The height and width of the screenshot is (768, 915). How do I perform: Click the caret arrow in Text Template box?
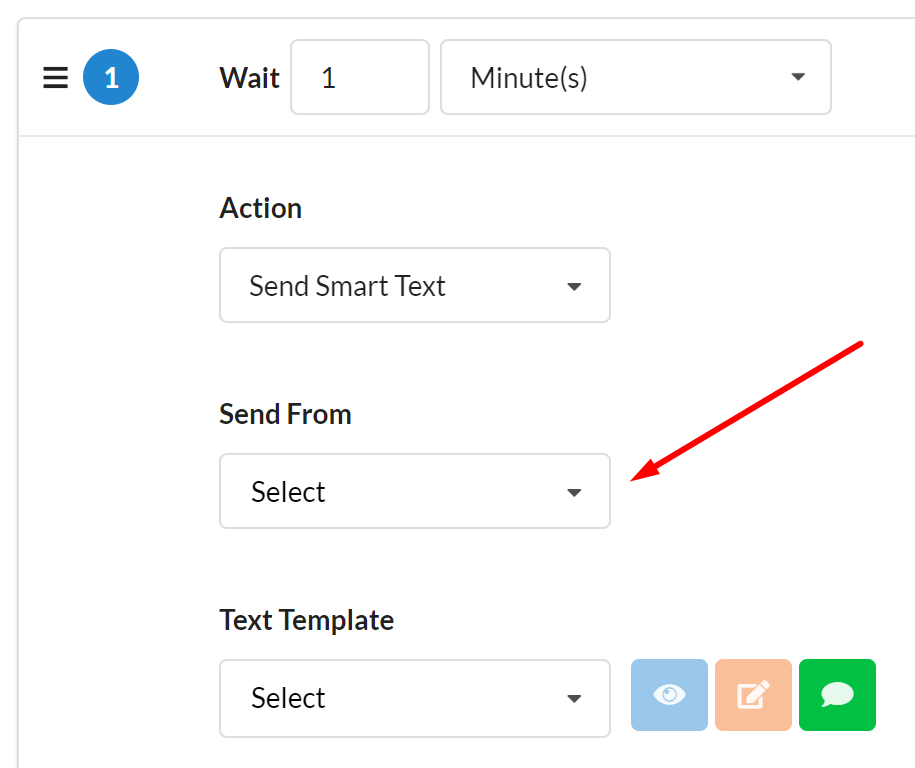click(x=574, y=699)
